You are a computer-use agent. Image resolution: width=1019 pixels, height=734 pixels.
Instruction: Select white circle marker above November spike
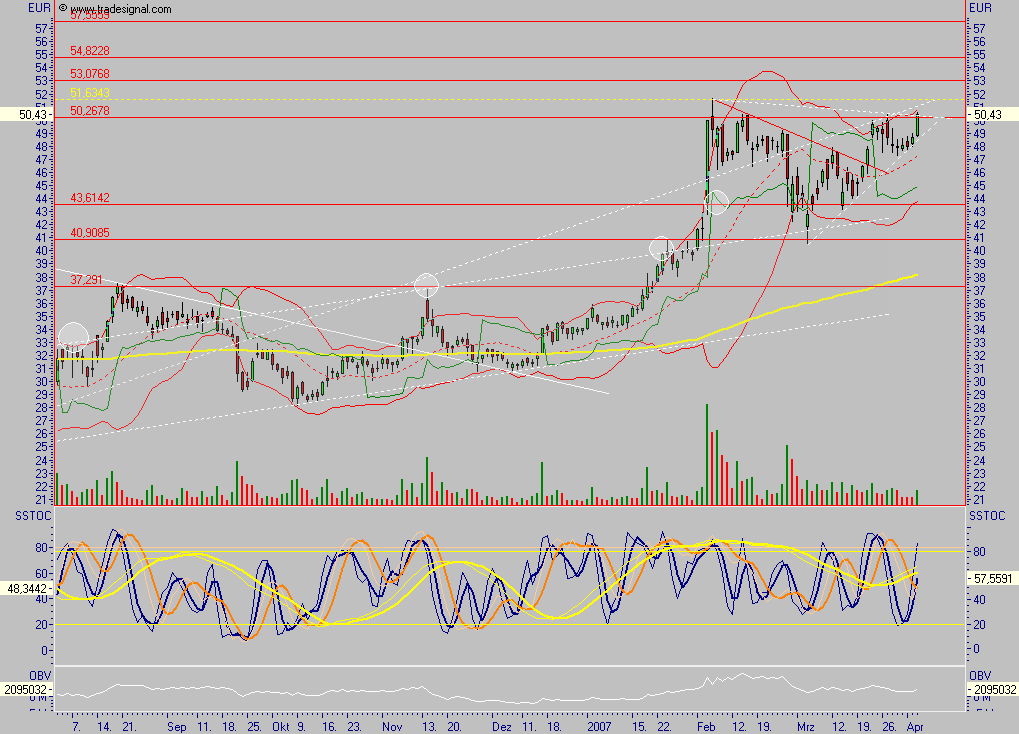point(426,285)
